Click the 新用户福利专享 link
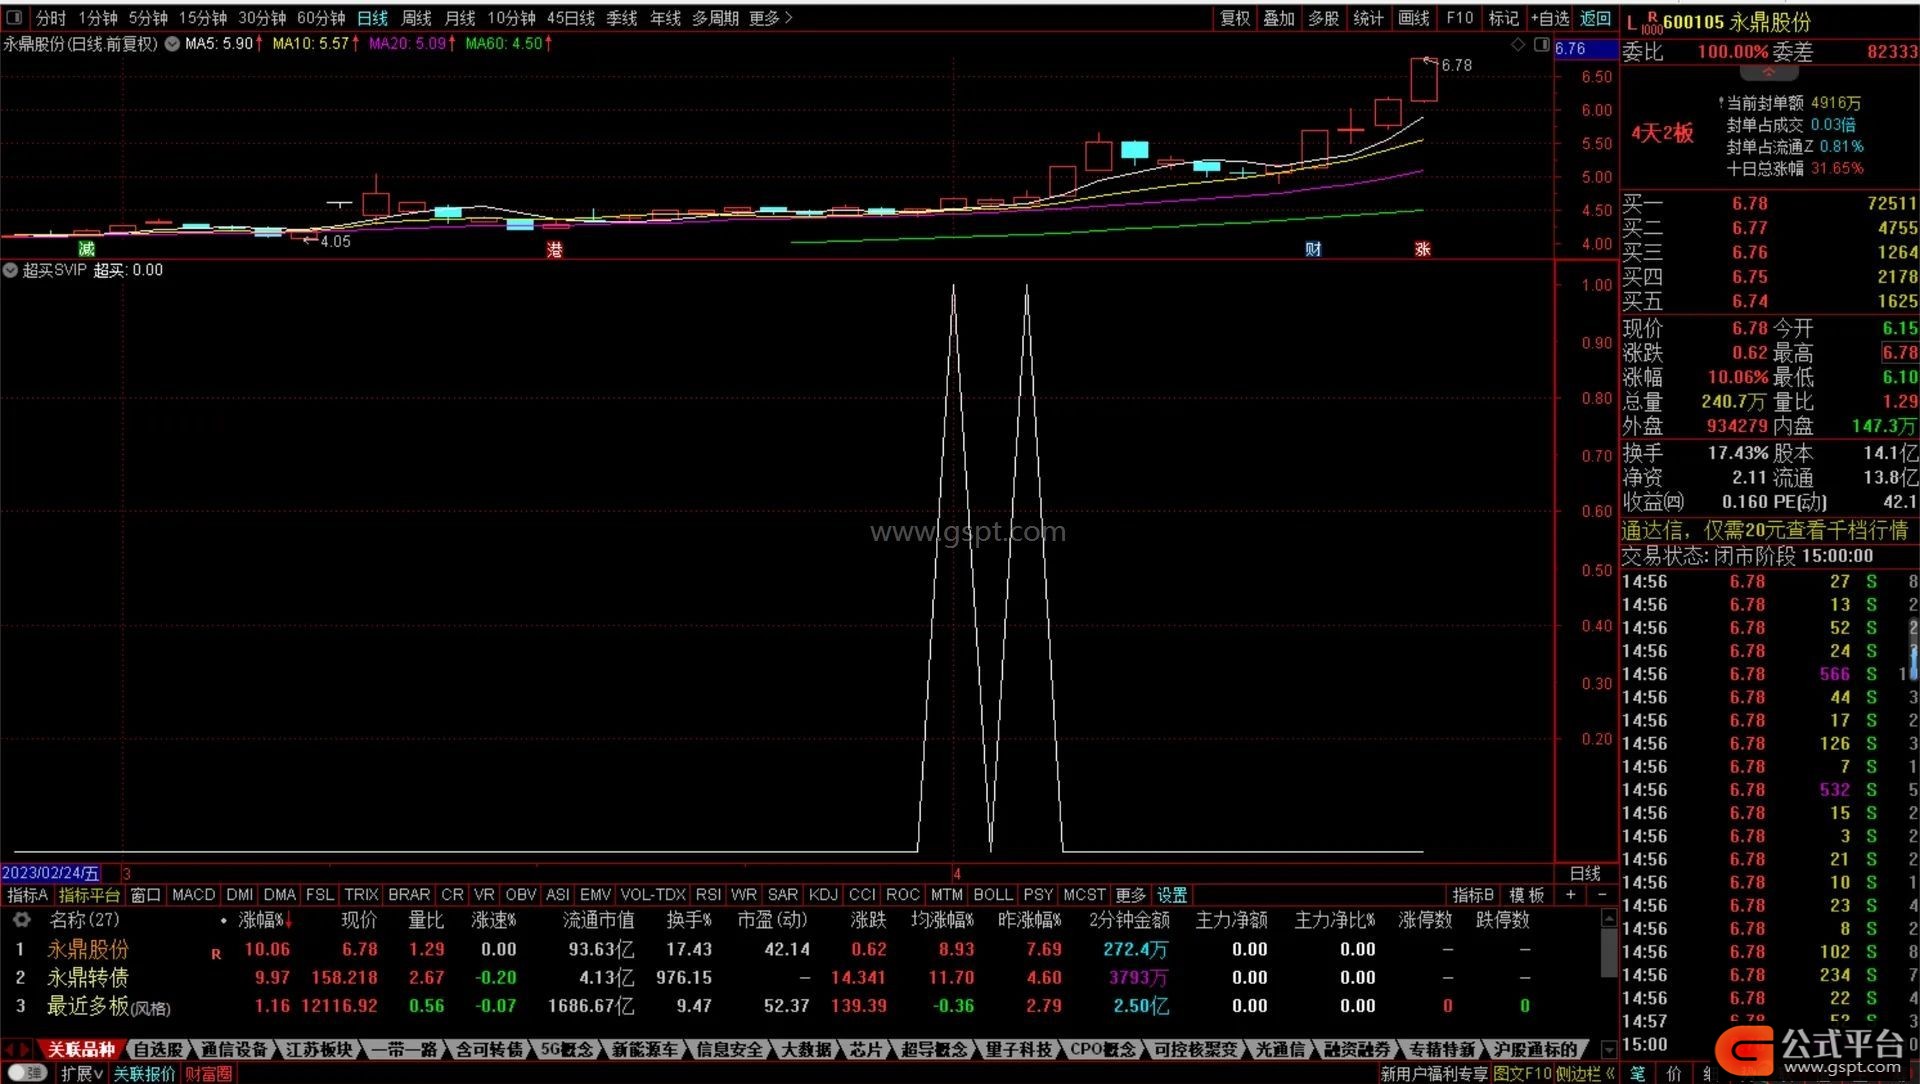This screenshot has width=1920, height=1084. click(1434, 1073)
